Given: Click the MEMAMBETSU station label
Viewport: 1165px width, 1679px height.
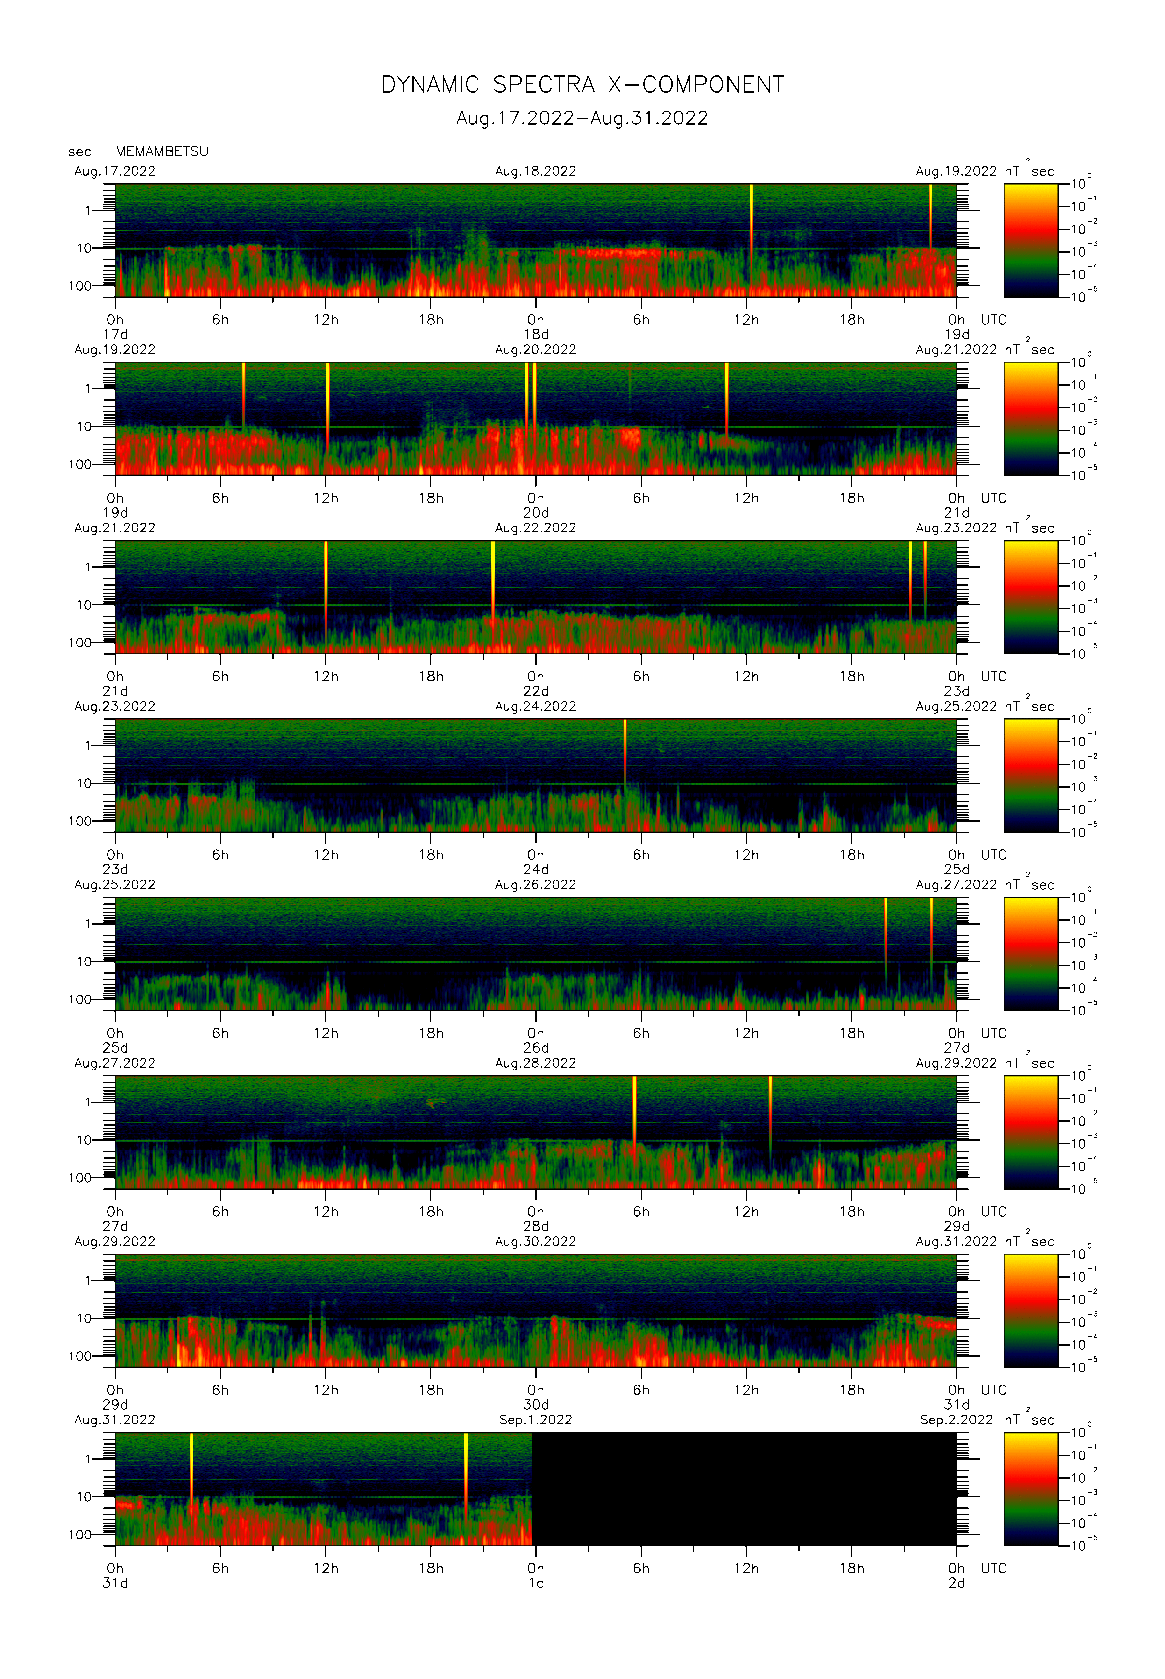Looking at the screenshot, I should [x=162, y=152].
